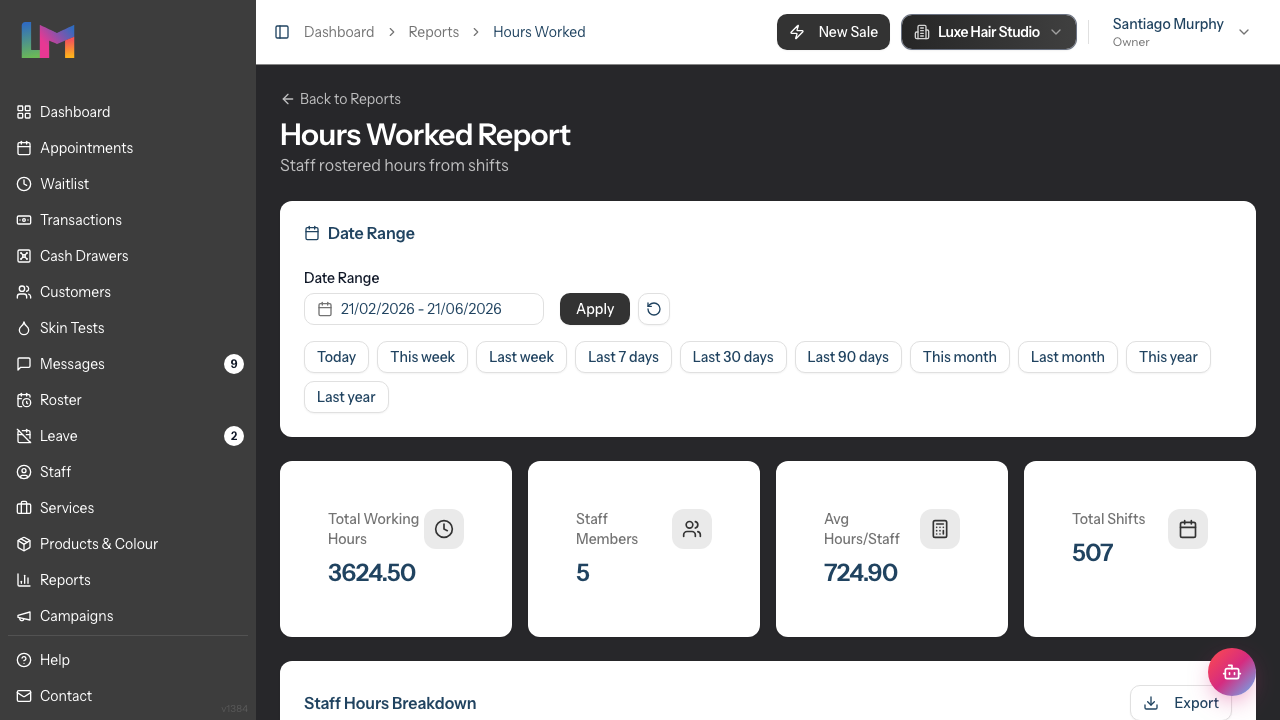Click the Staff Hours Breakdown heading
This screenshot has height=720, width=1280.
coord(390,703)
